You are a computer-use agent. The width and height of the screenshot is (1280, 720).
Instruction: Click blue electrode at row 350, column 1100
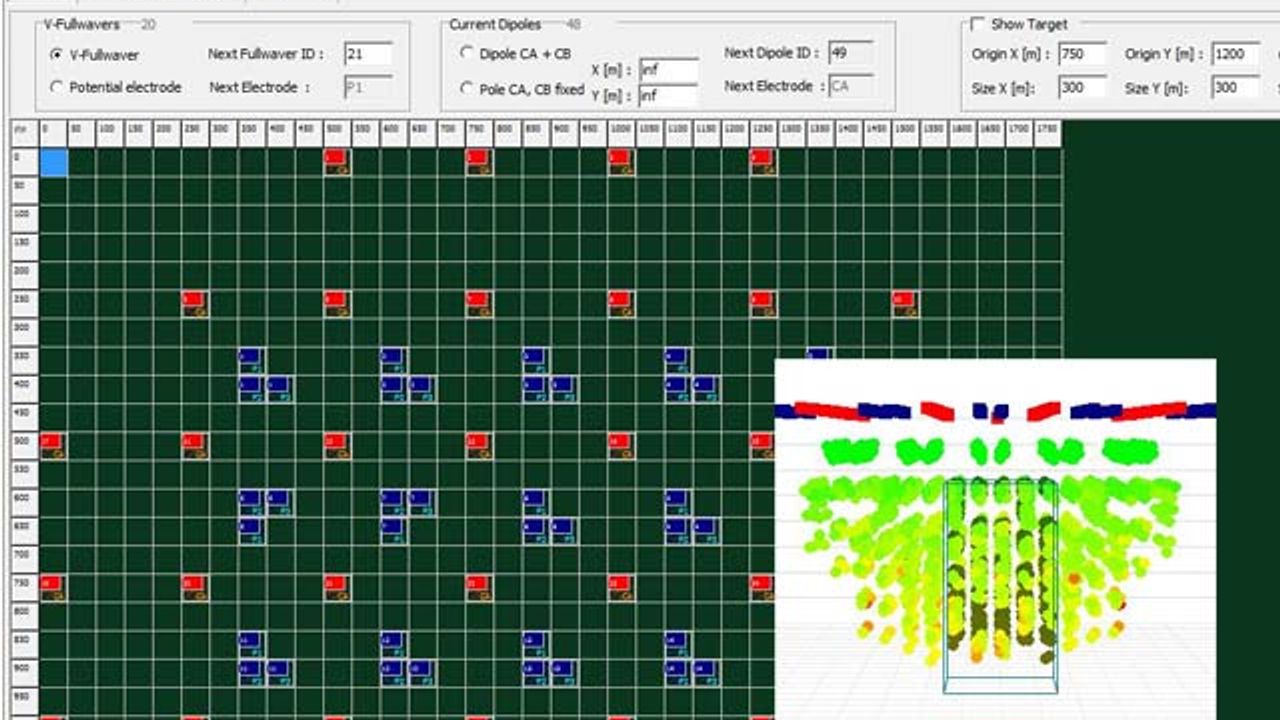(x=678, y=360)
